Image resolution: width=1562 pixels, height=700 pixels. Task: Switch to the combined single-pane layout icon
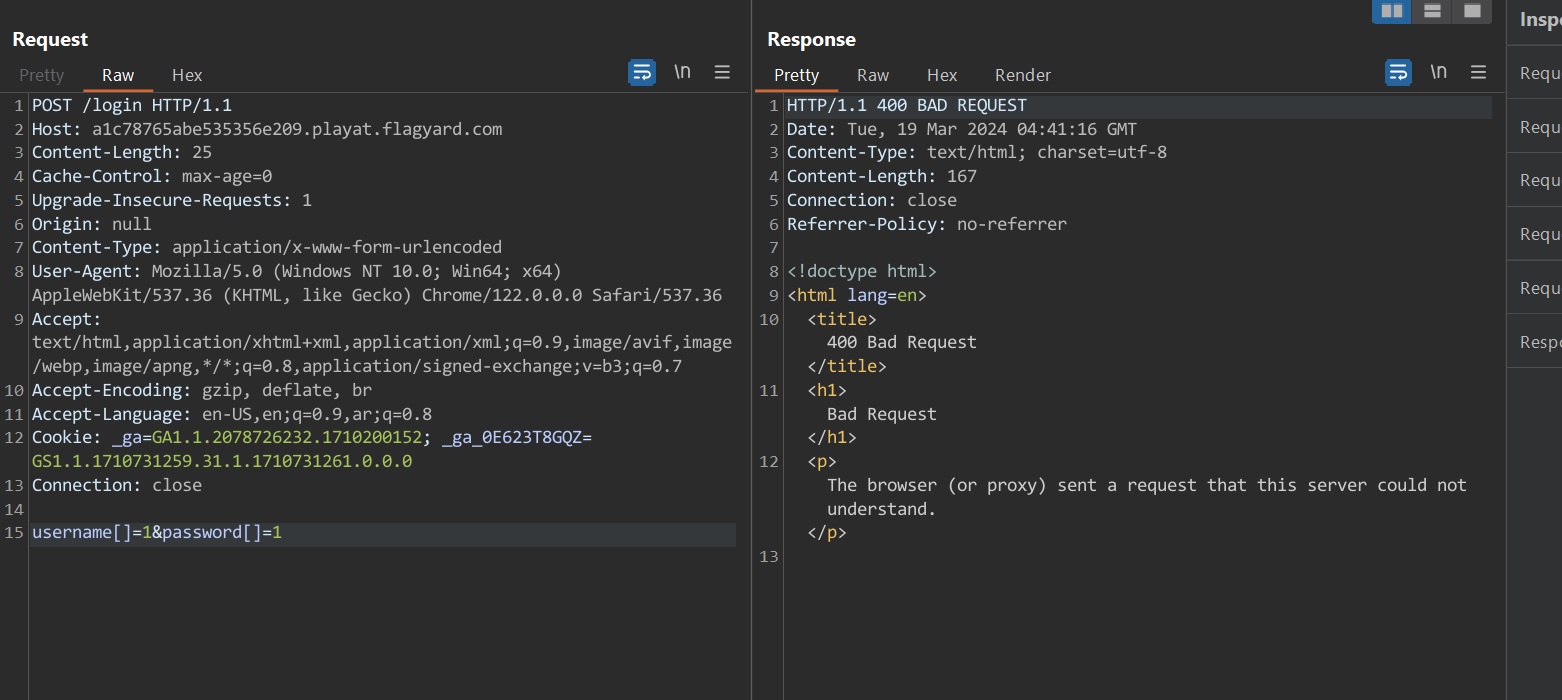pos(1472,11)
